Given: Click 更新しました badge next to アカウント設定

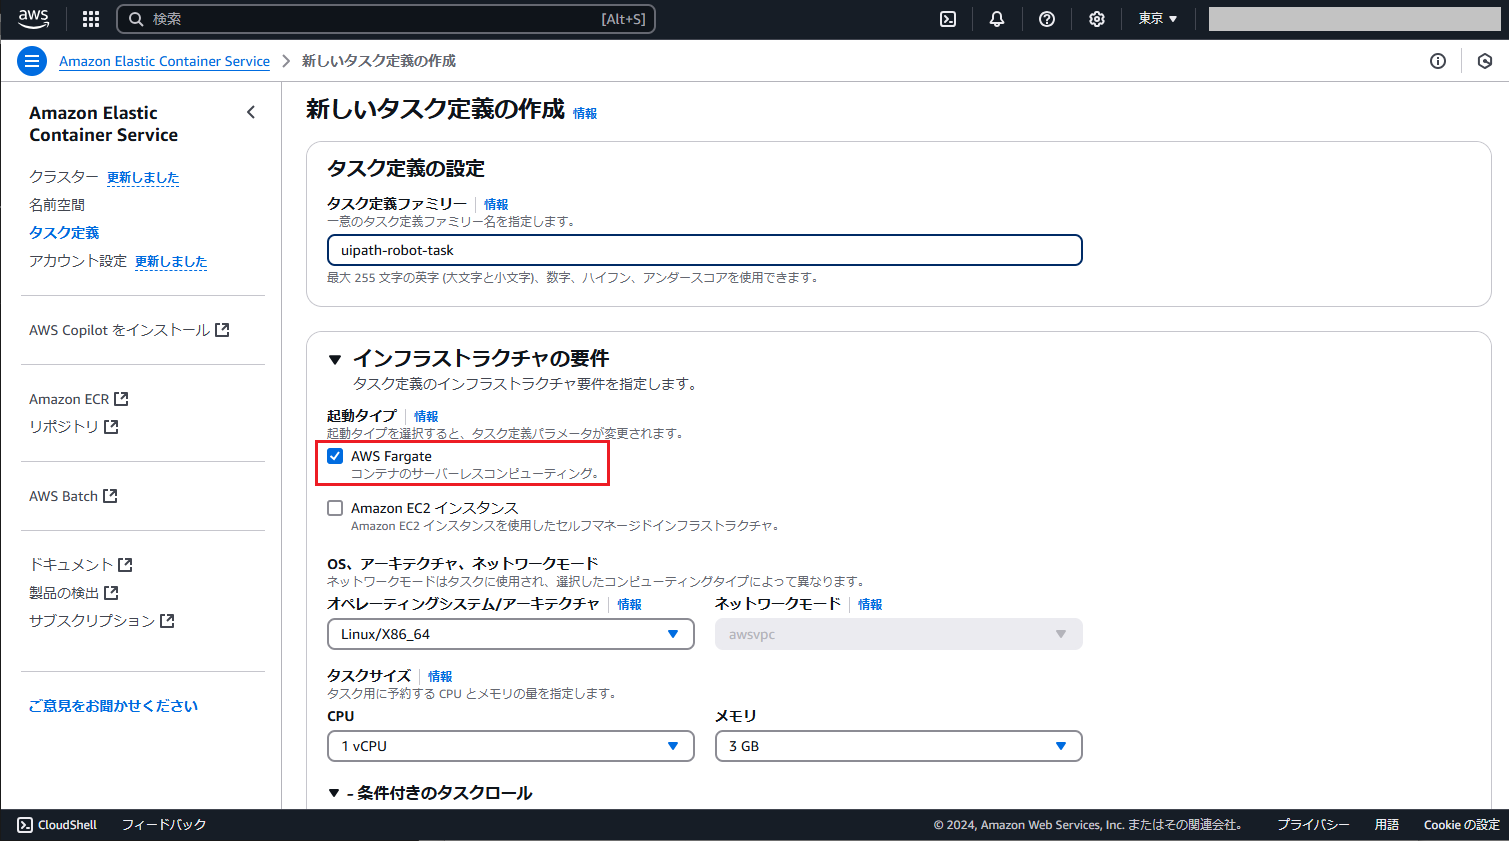Looking at the screenshot, I should tap(171, 261).
